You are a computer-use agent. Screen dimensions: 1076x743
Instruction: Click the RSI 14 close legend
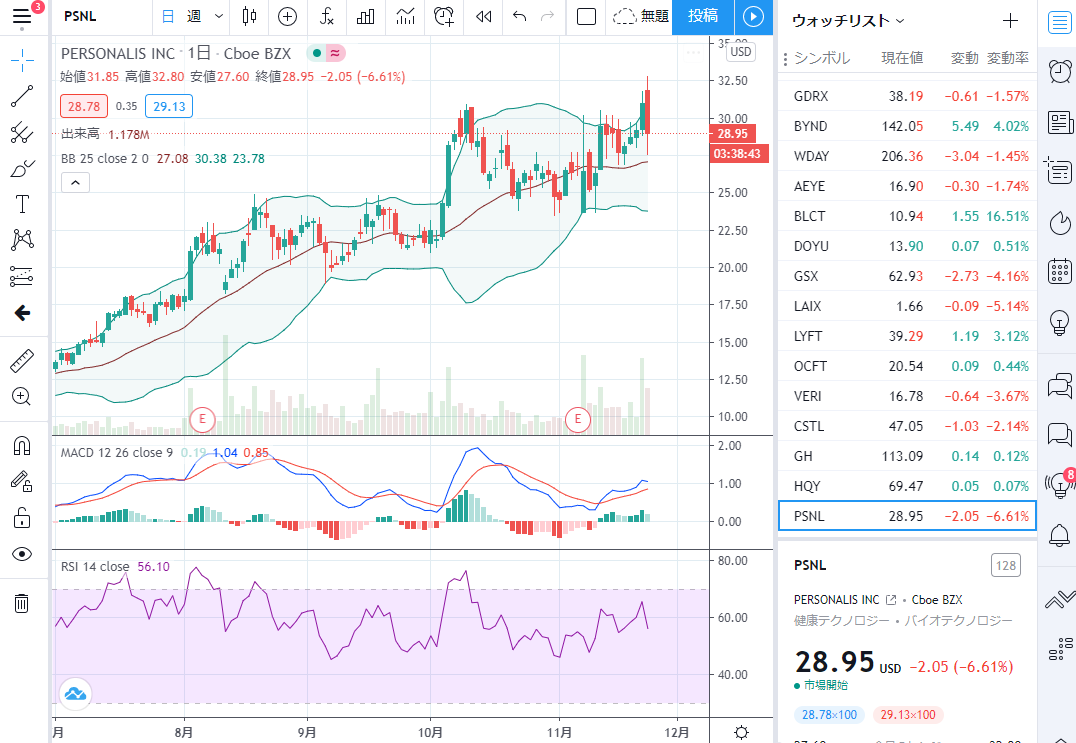pyautogui.click(x=95, y=567)
